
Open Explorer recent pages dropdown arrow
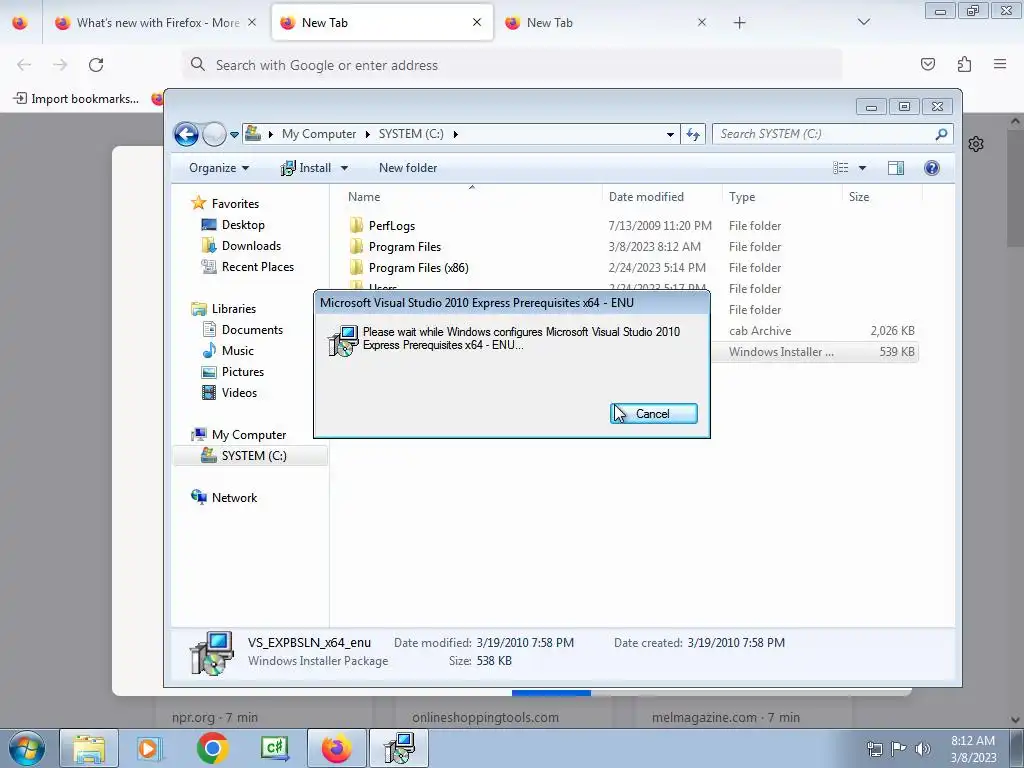[234, 135]
